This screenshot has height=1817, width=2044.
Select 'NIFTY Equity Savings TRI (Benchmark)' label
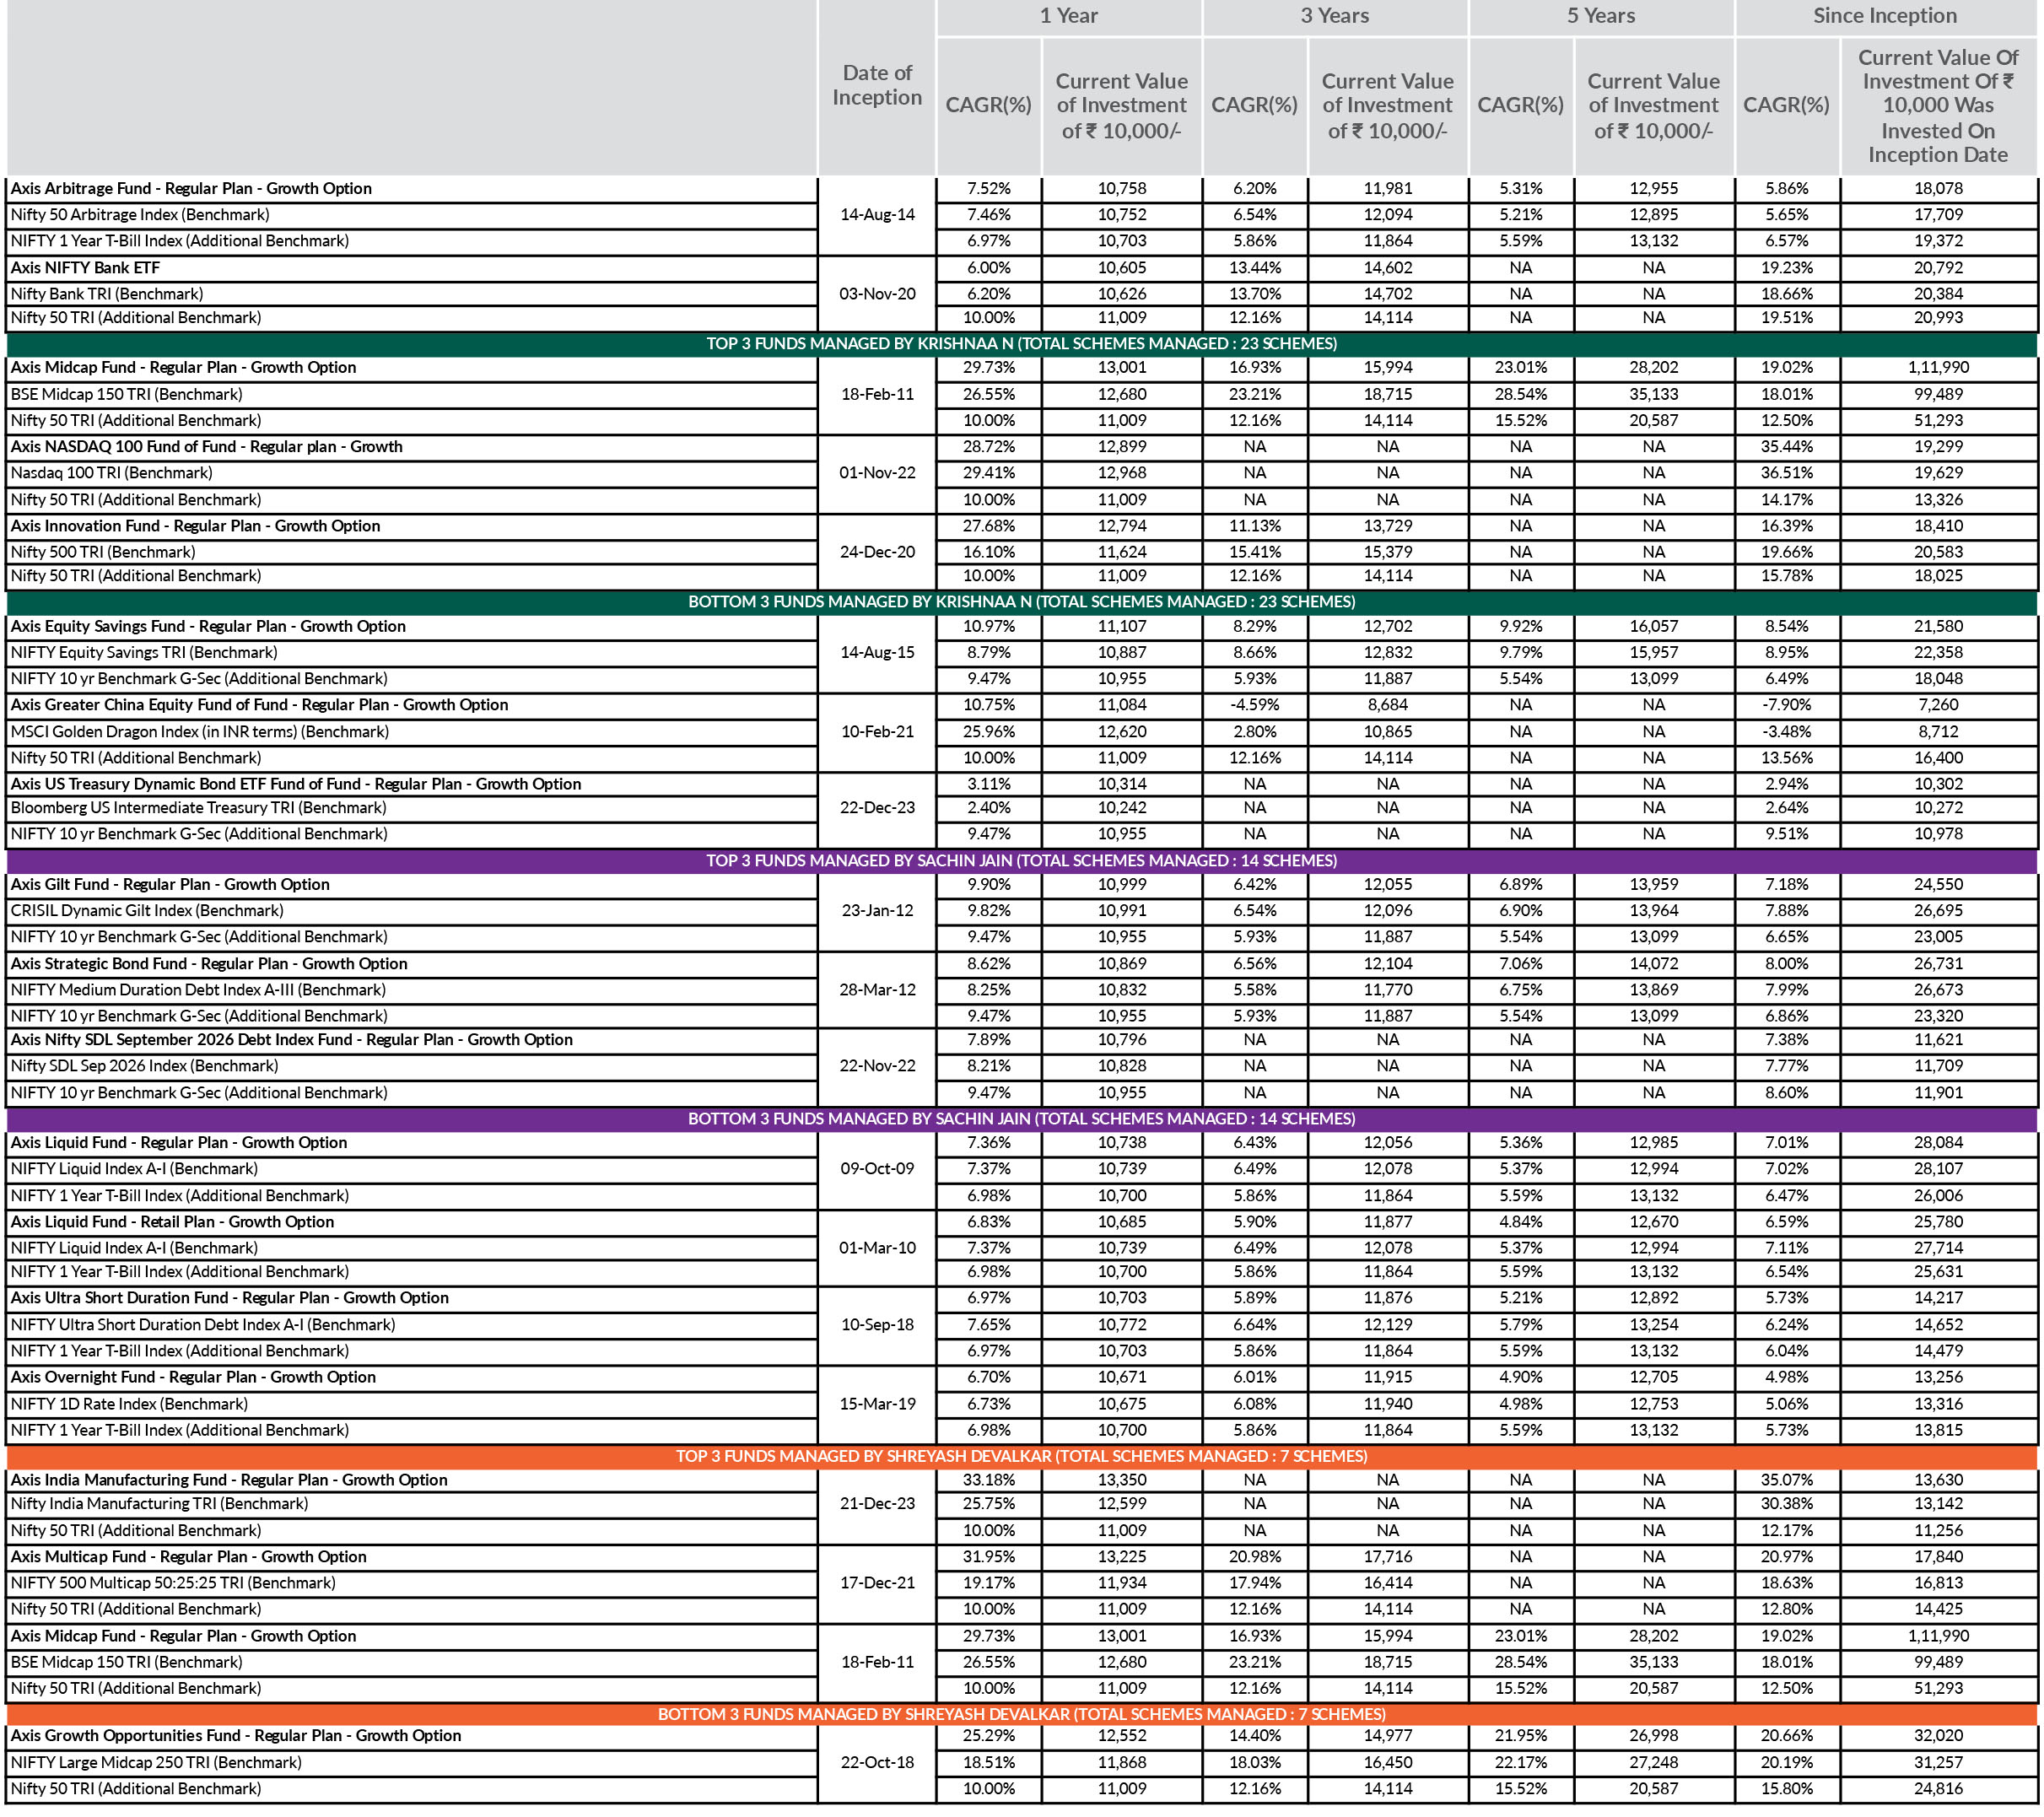tap(144, 652)
